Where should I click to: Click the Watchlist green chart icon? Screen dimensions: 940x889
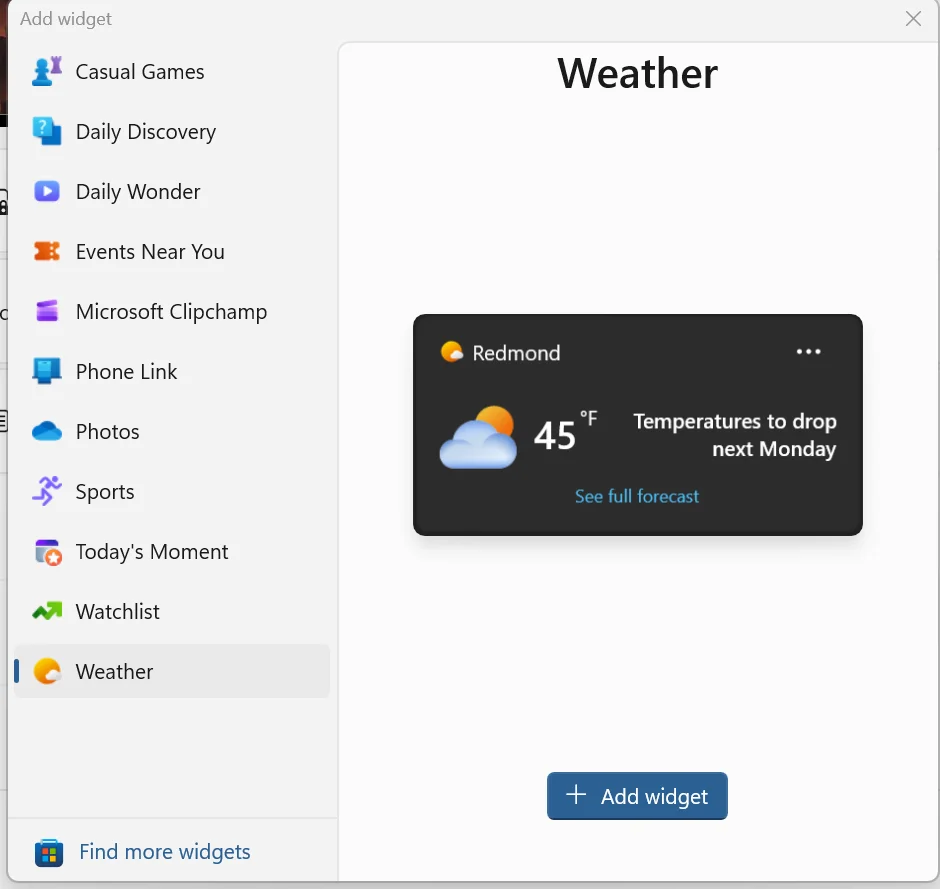[47, 611]
